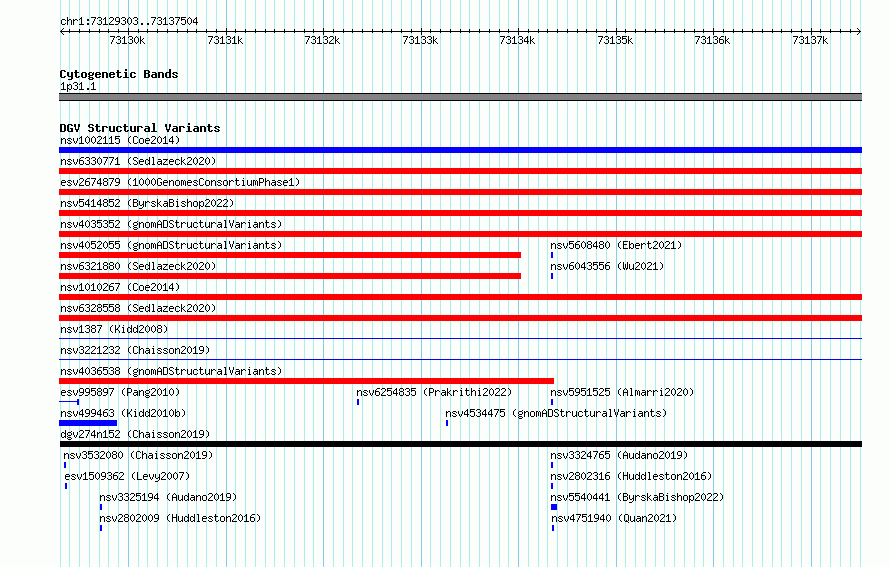The image size is (890, 567).
Task: Click dgv274n152 (Chaisson2019) label
Action: [135, 434]
